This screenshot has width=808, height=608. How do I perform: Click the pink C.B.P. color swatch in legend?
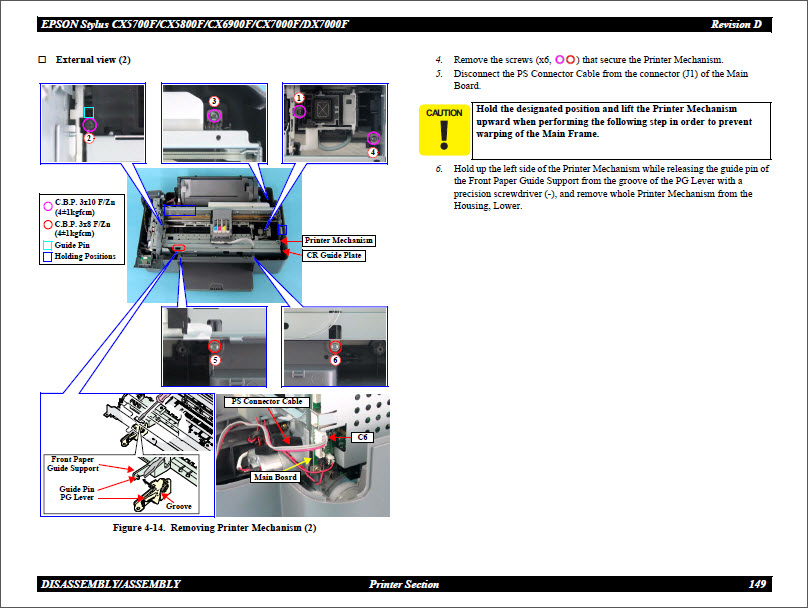point(47,207)
